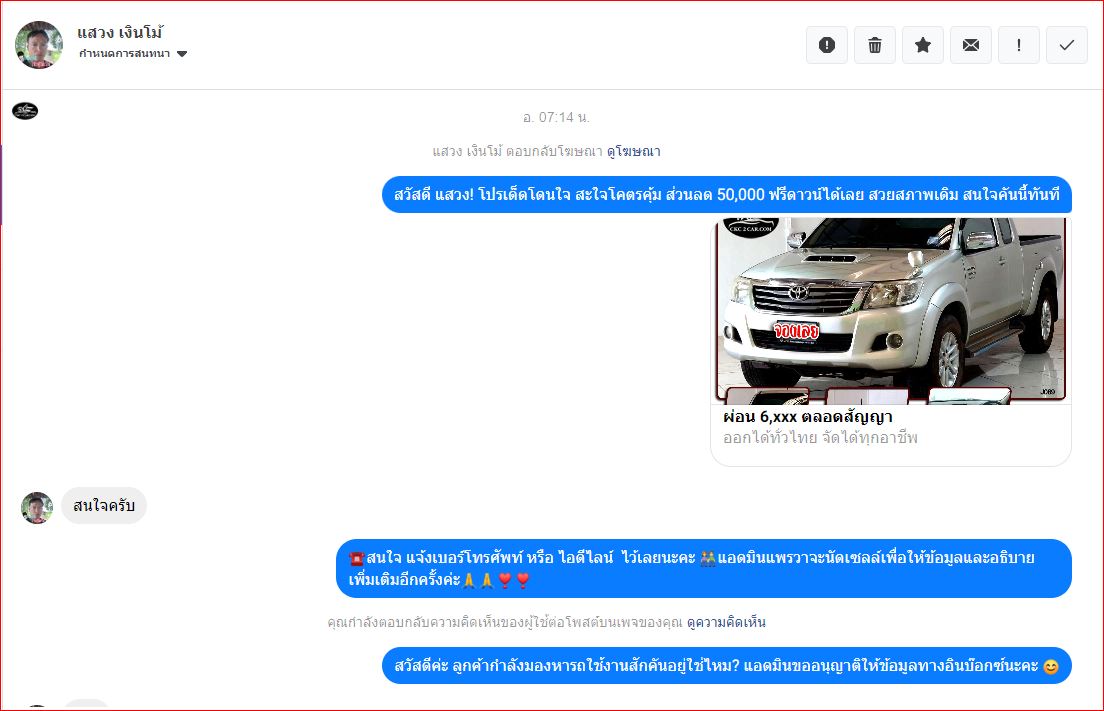
Task: Star this conversation with the star icon
Action: [x=923, y=45]
